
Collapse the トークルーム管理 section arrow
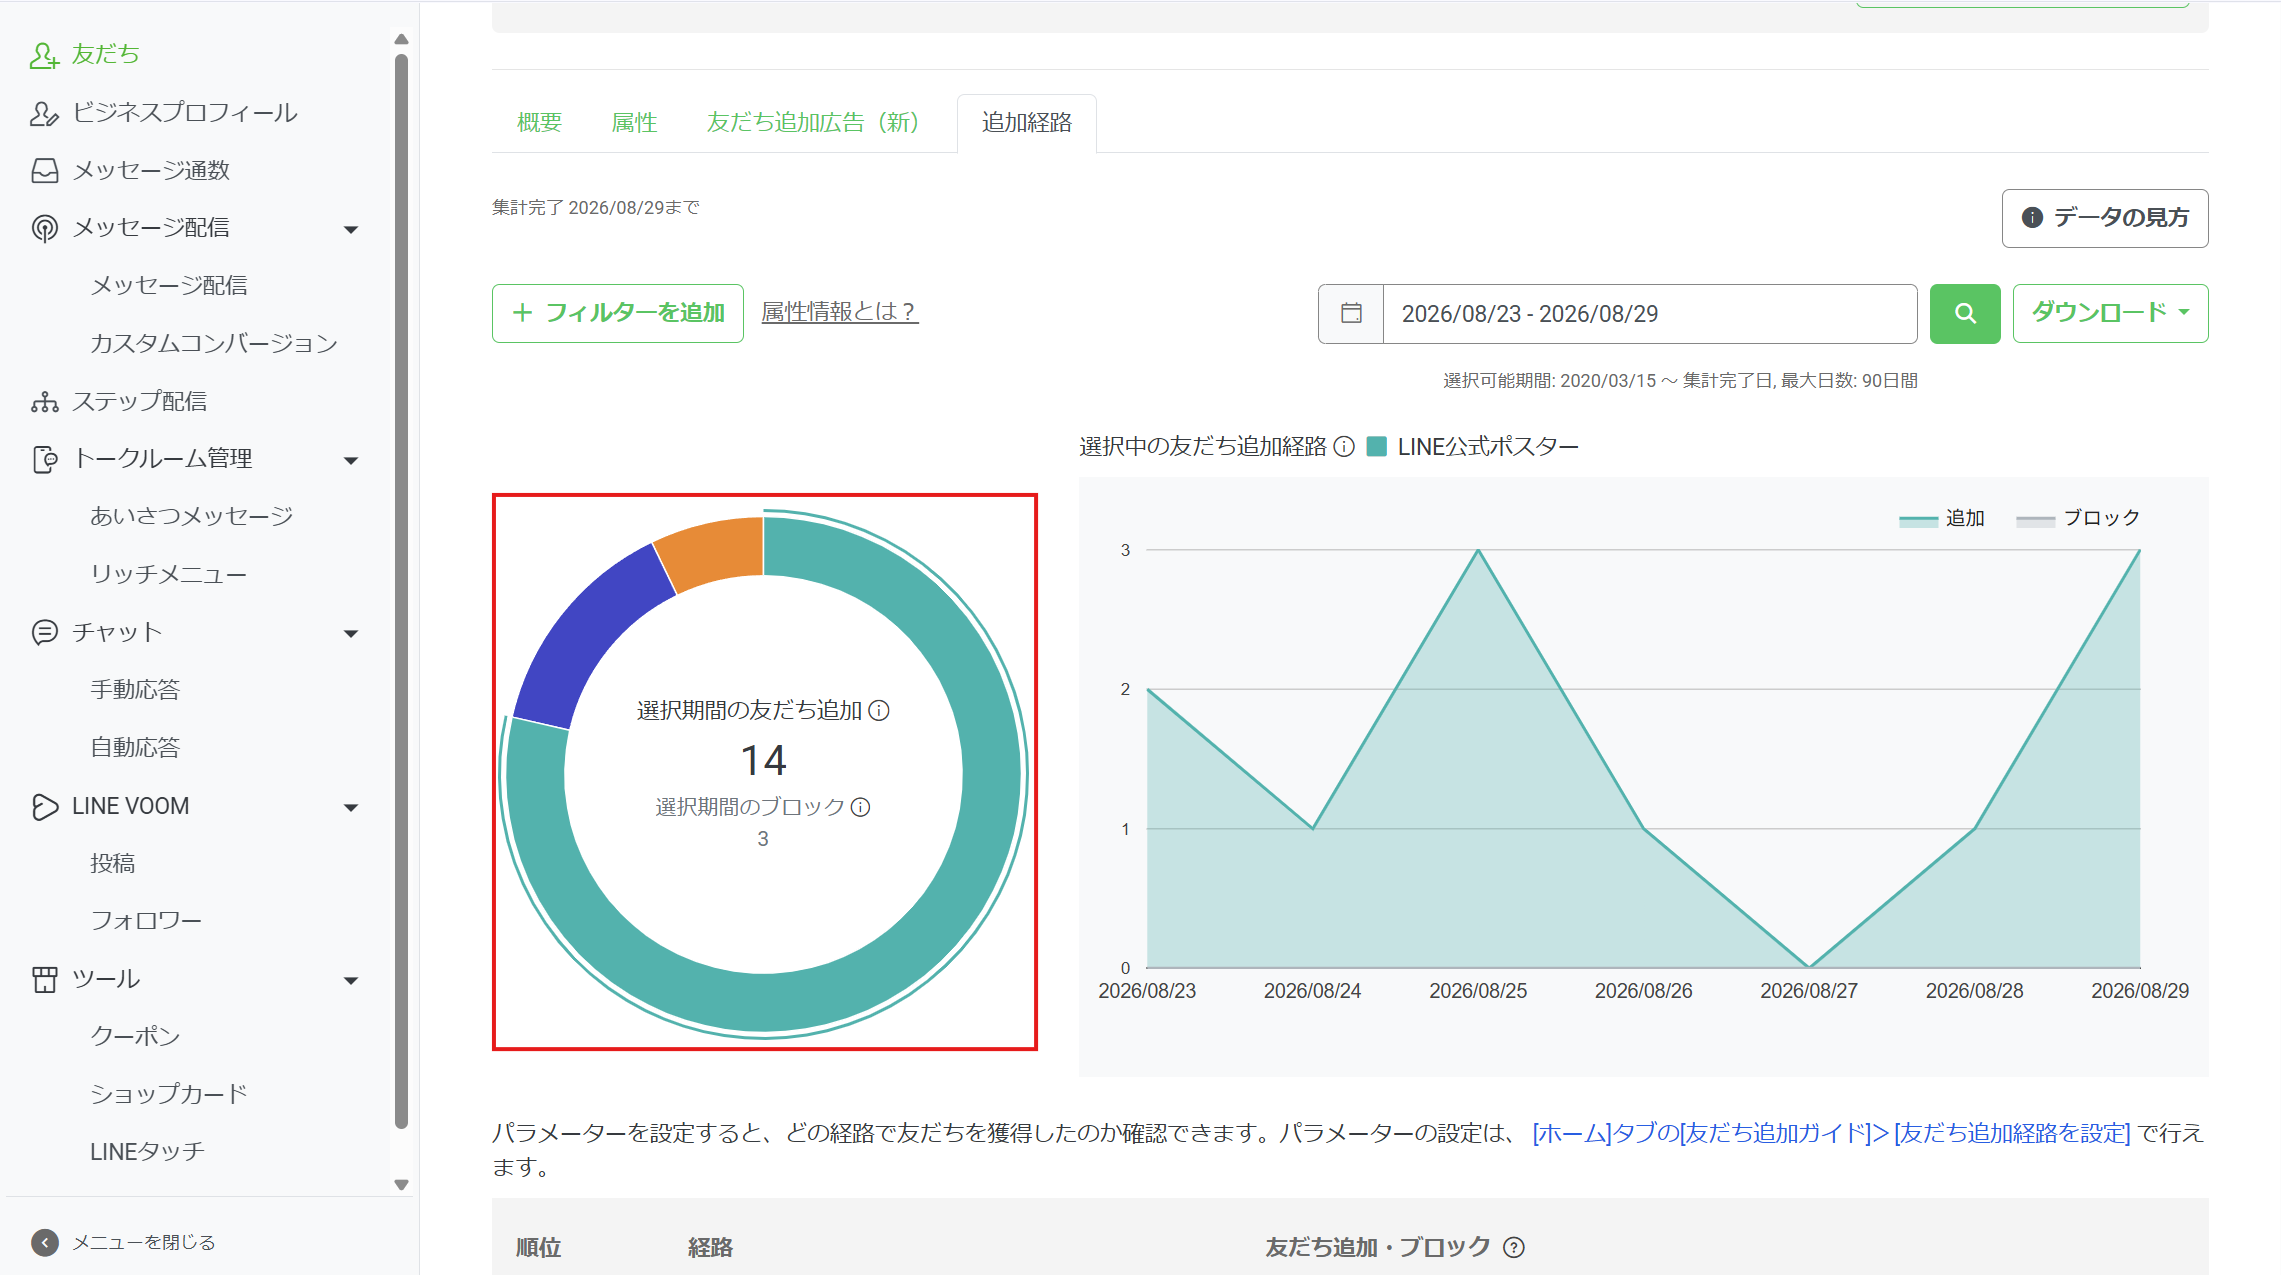pos(351,460)
